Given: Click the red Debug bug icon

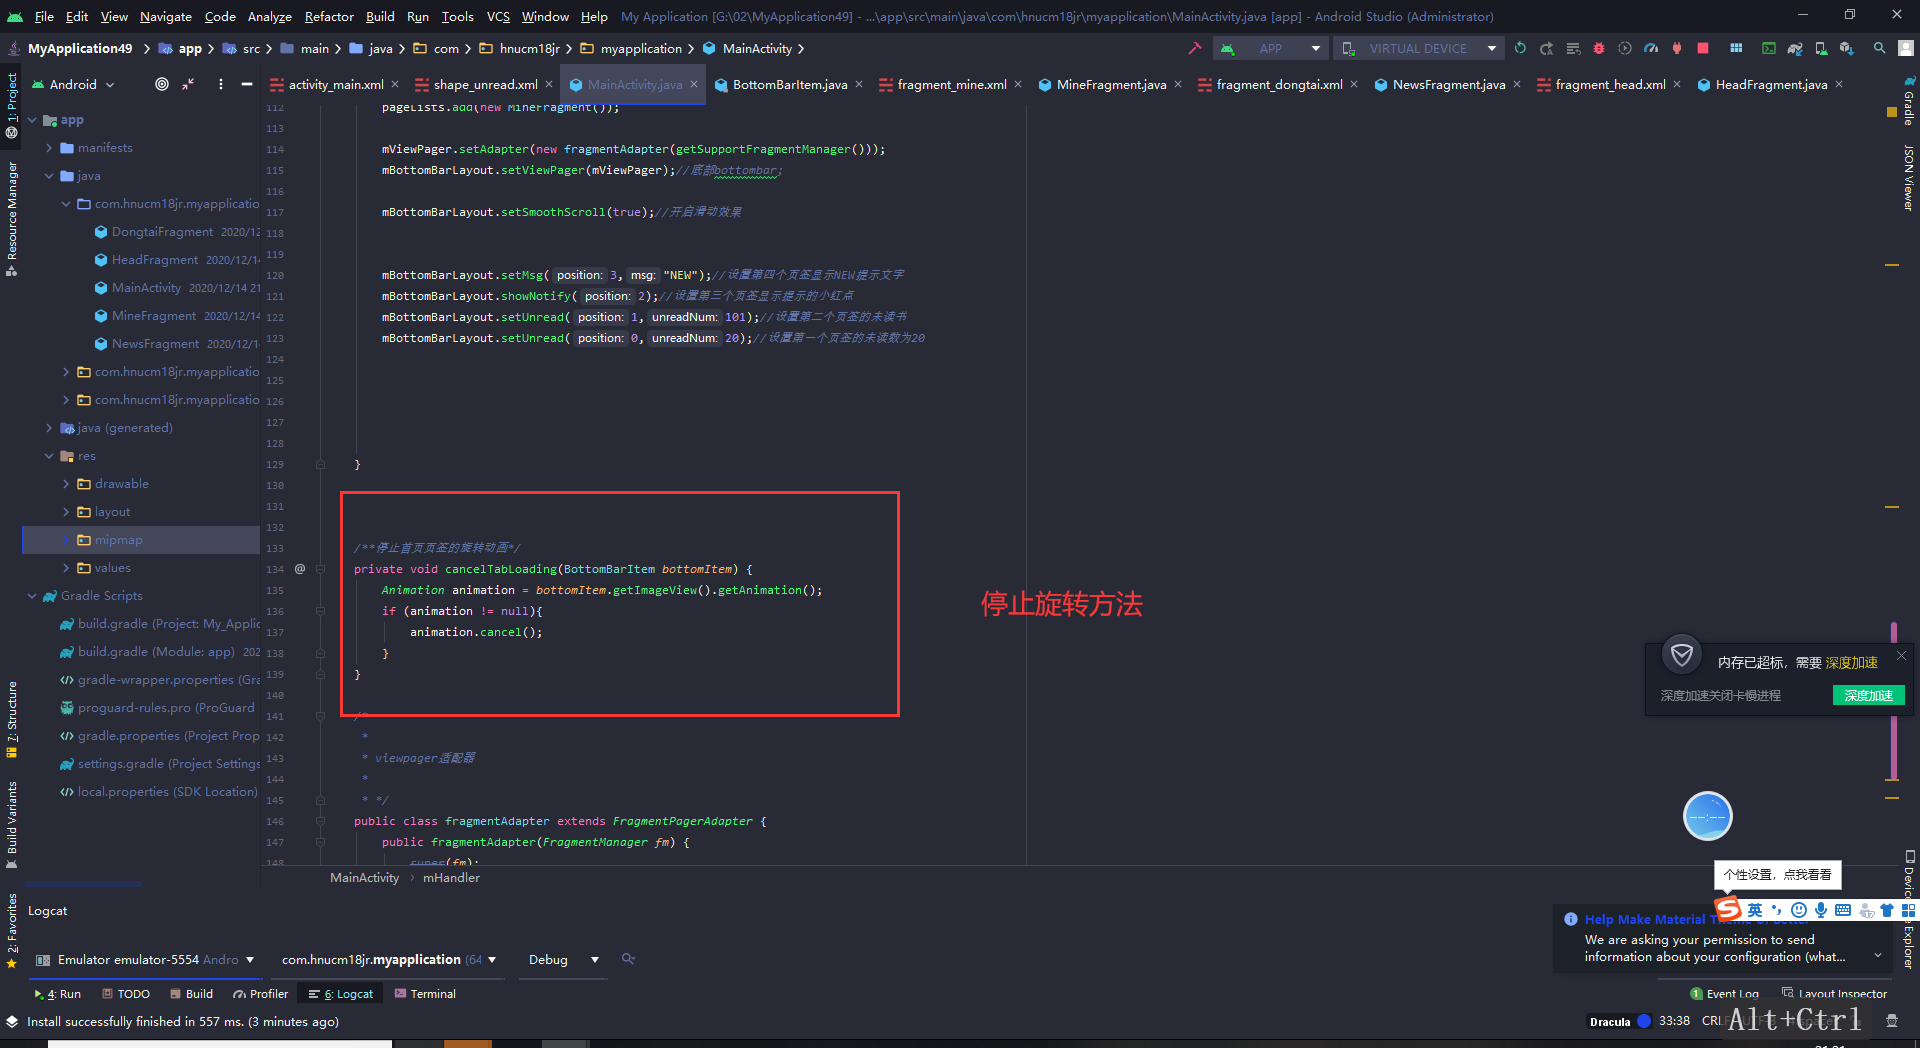Looking at the screenshot, I should point(1598,48).
